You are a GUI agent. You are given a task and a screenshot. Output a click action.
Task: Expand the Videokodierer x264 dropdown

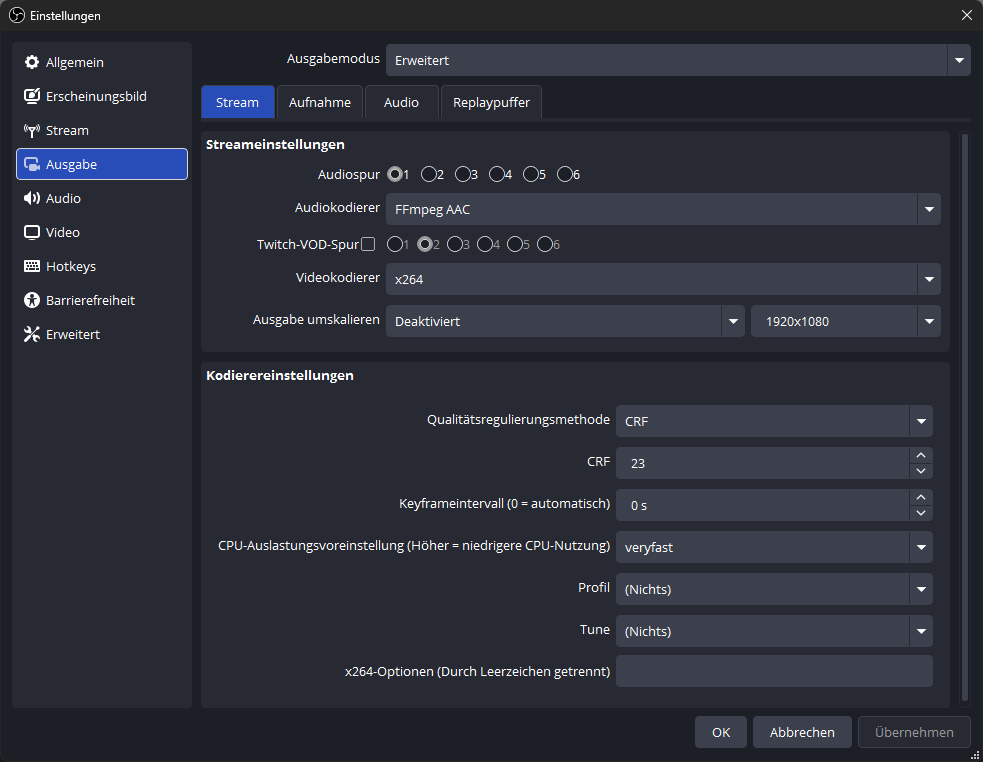pyautogui.click(x=663, y=280)
